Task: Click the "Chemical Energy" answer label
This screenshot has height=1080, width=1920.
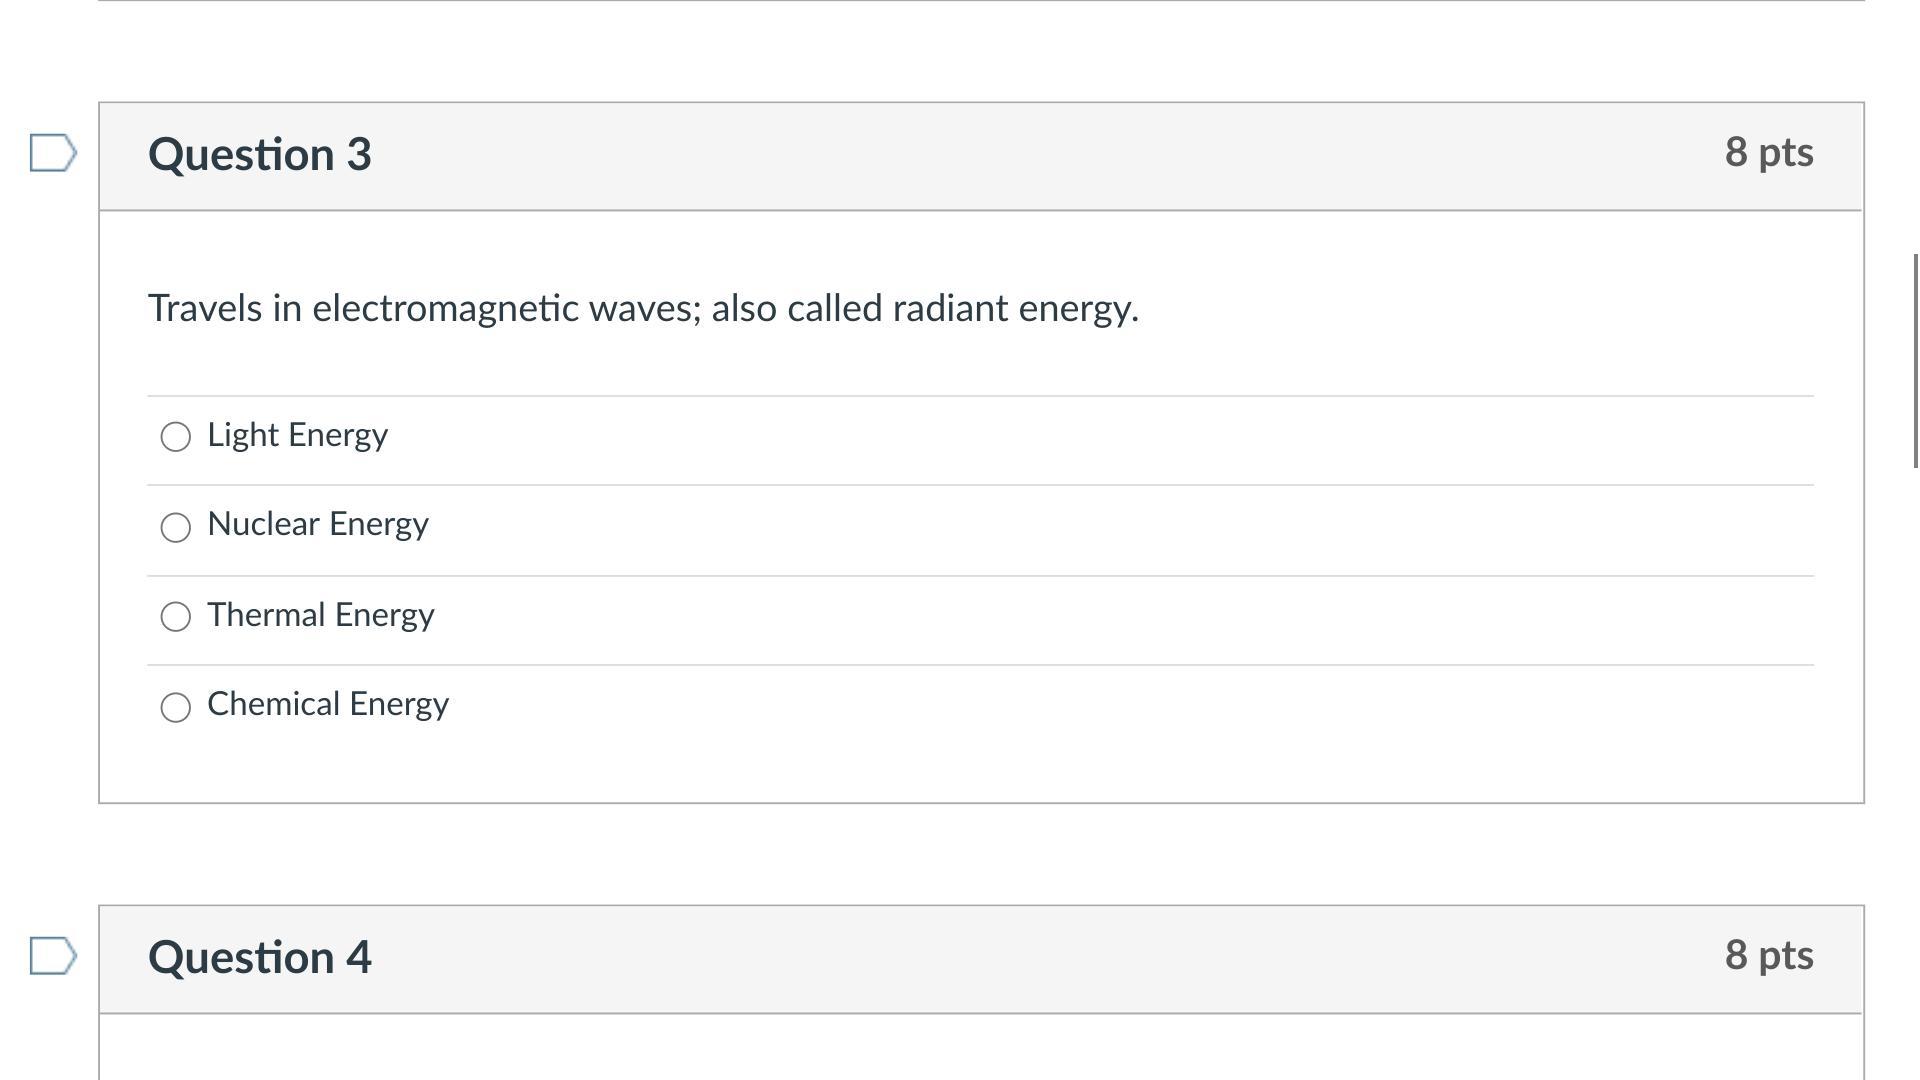Action: coord(328,704)
